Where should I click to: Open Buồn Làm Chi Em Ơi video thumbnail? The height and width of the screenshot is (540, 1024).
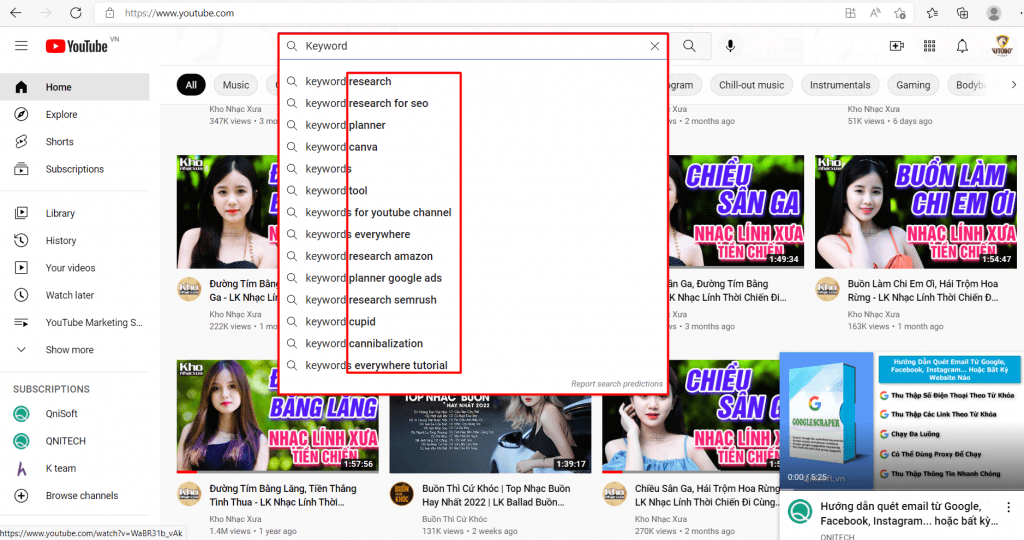pos(916,212)
